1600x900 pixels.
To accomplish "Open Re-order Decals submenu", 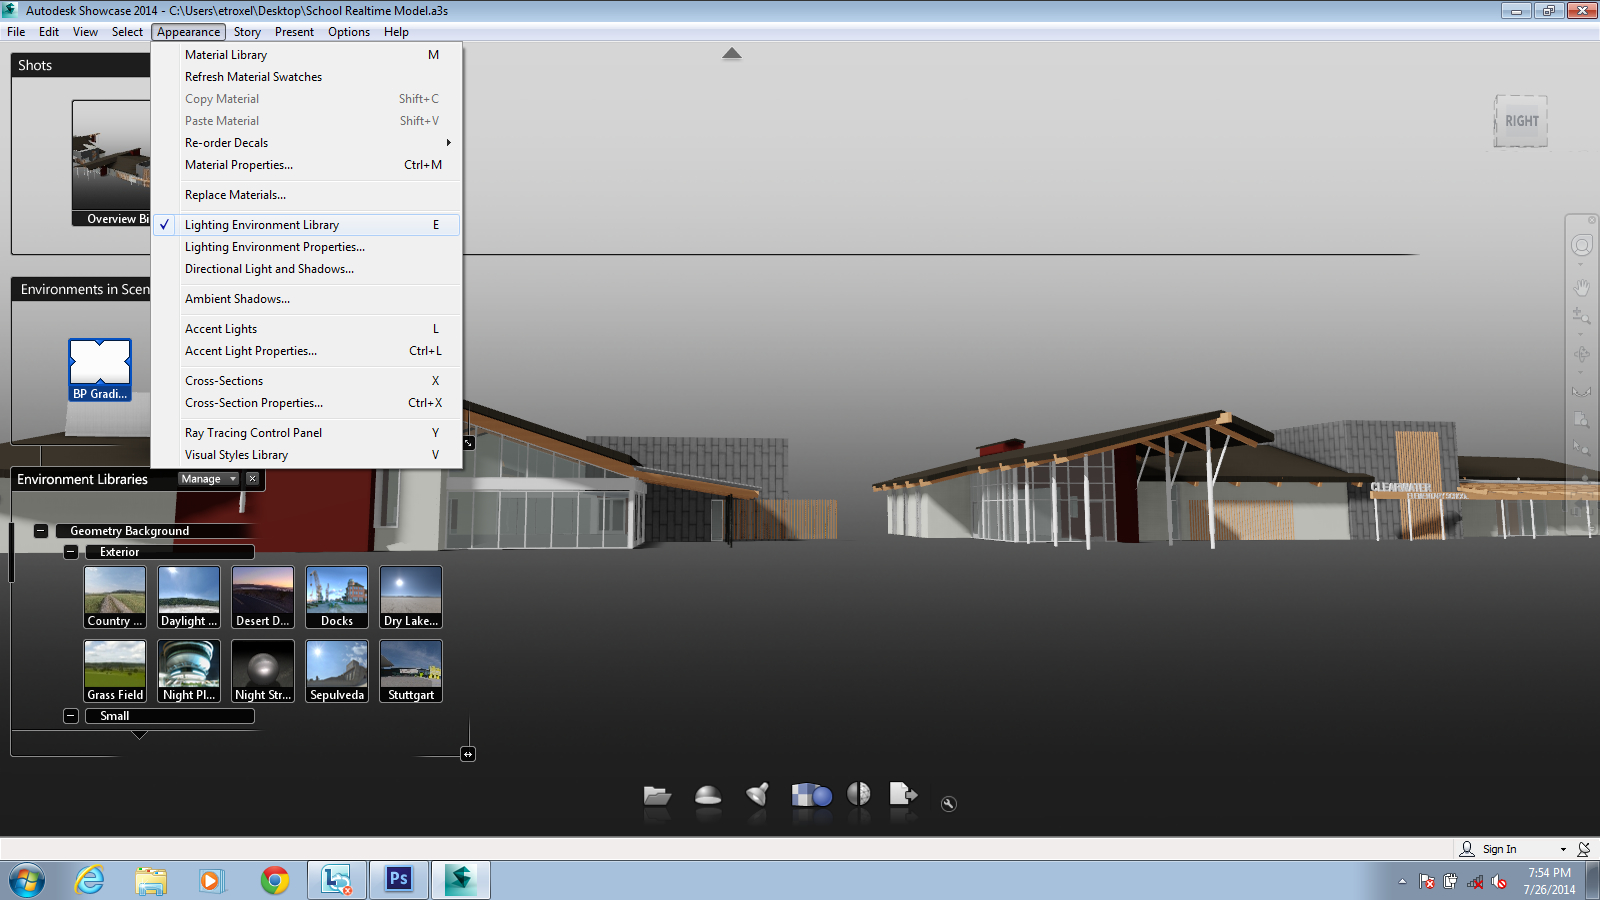I will [226, 142].
